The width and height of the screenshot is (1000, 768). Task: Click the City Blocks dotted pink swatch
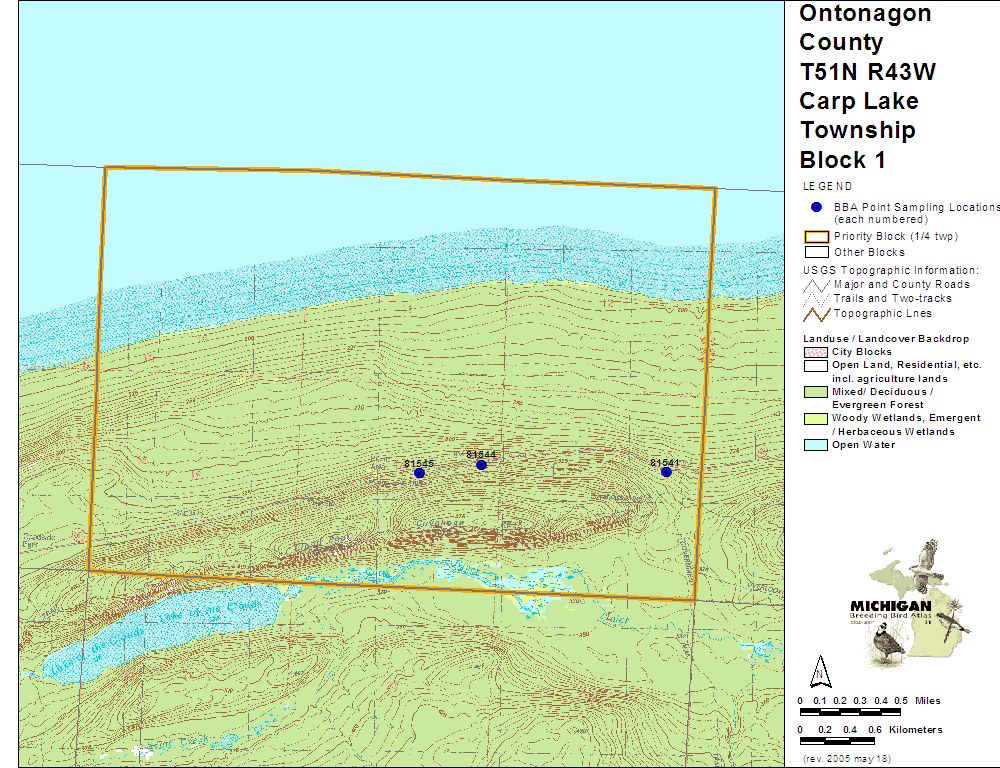coord(816,352)
